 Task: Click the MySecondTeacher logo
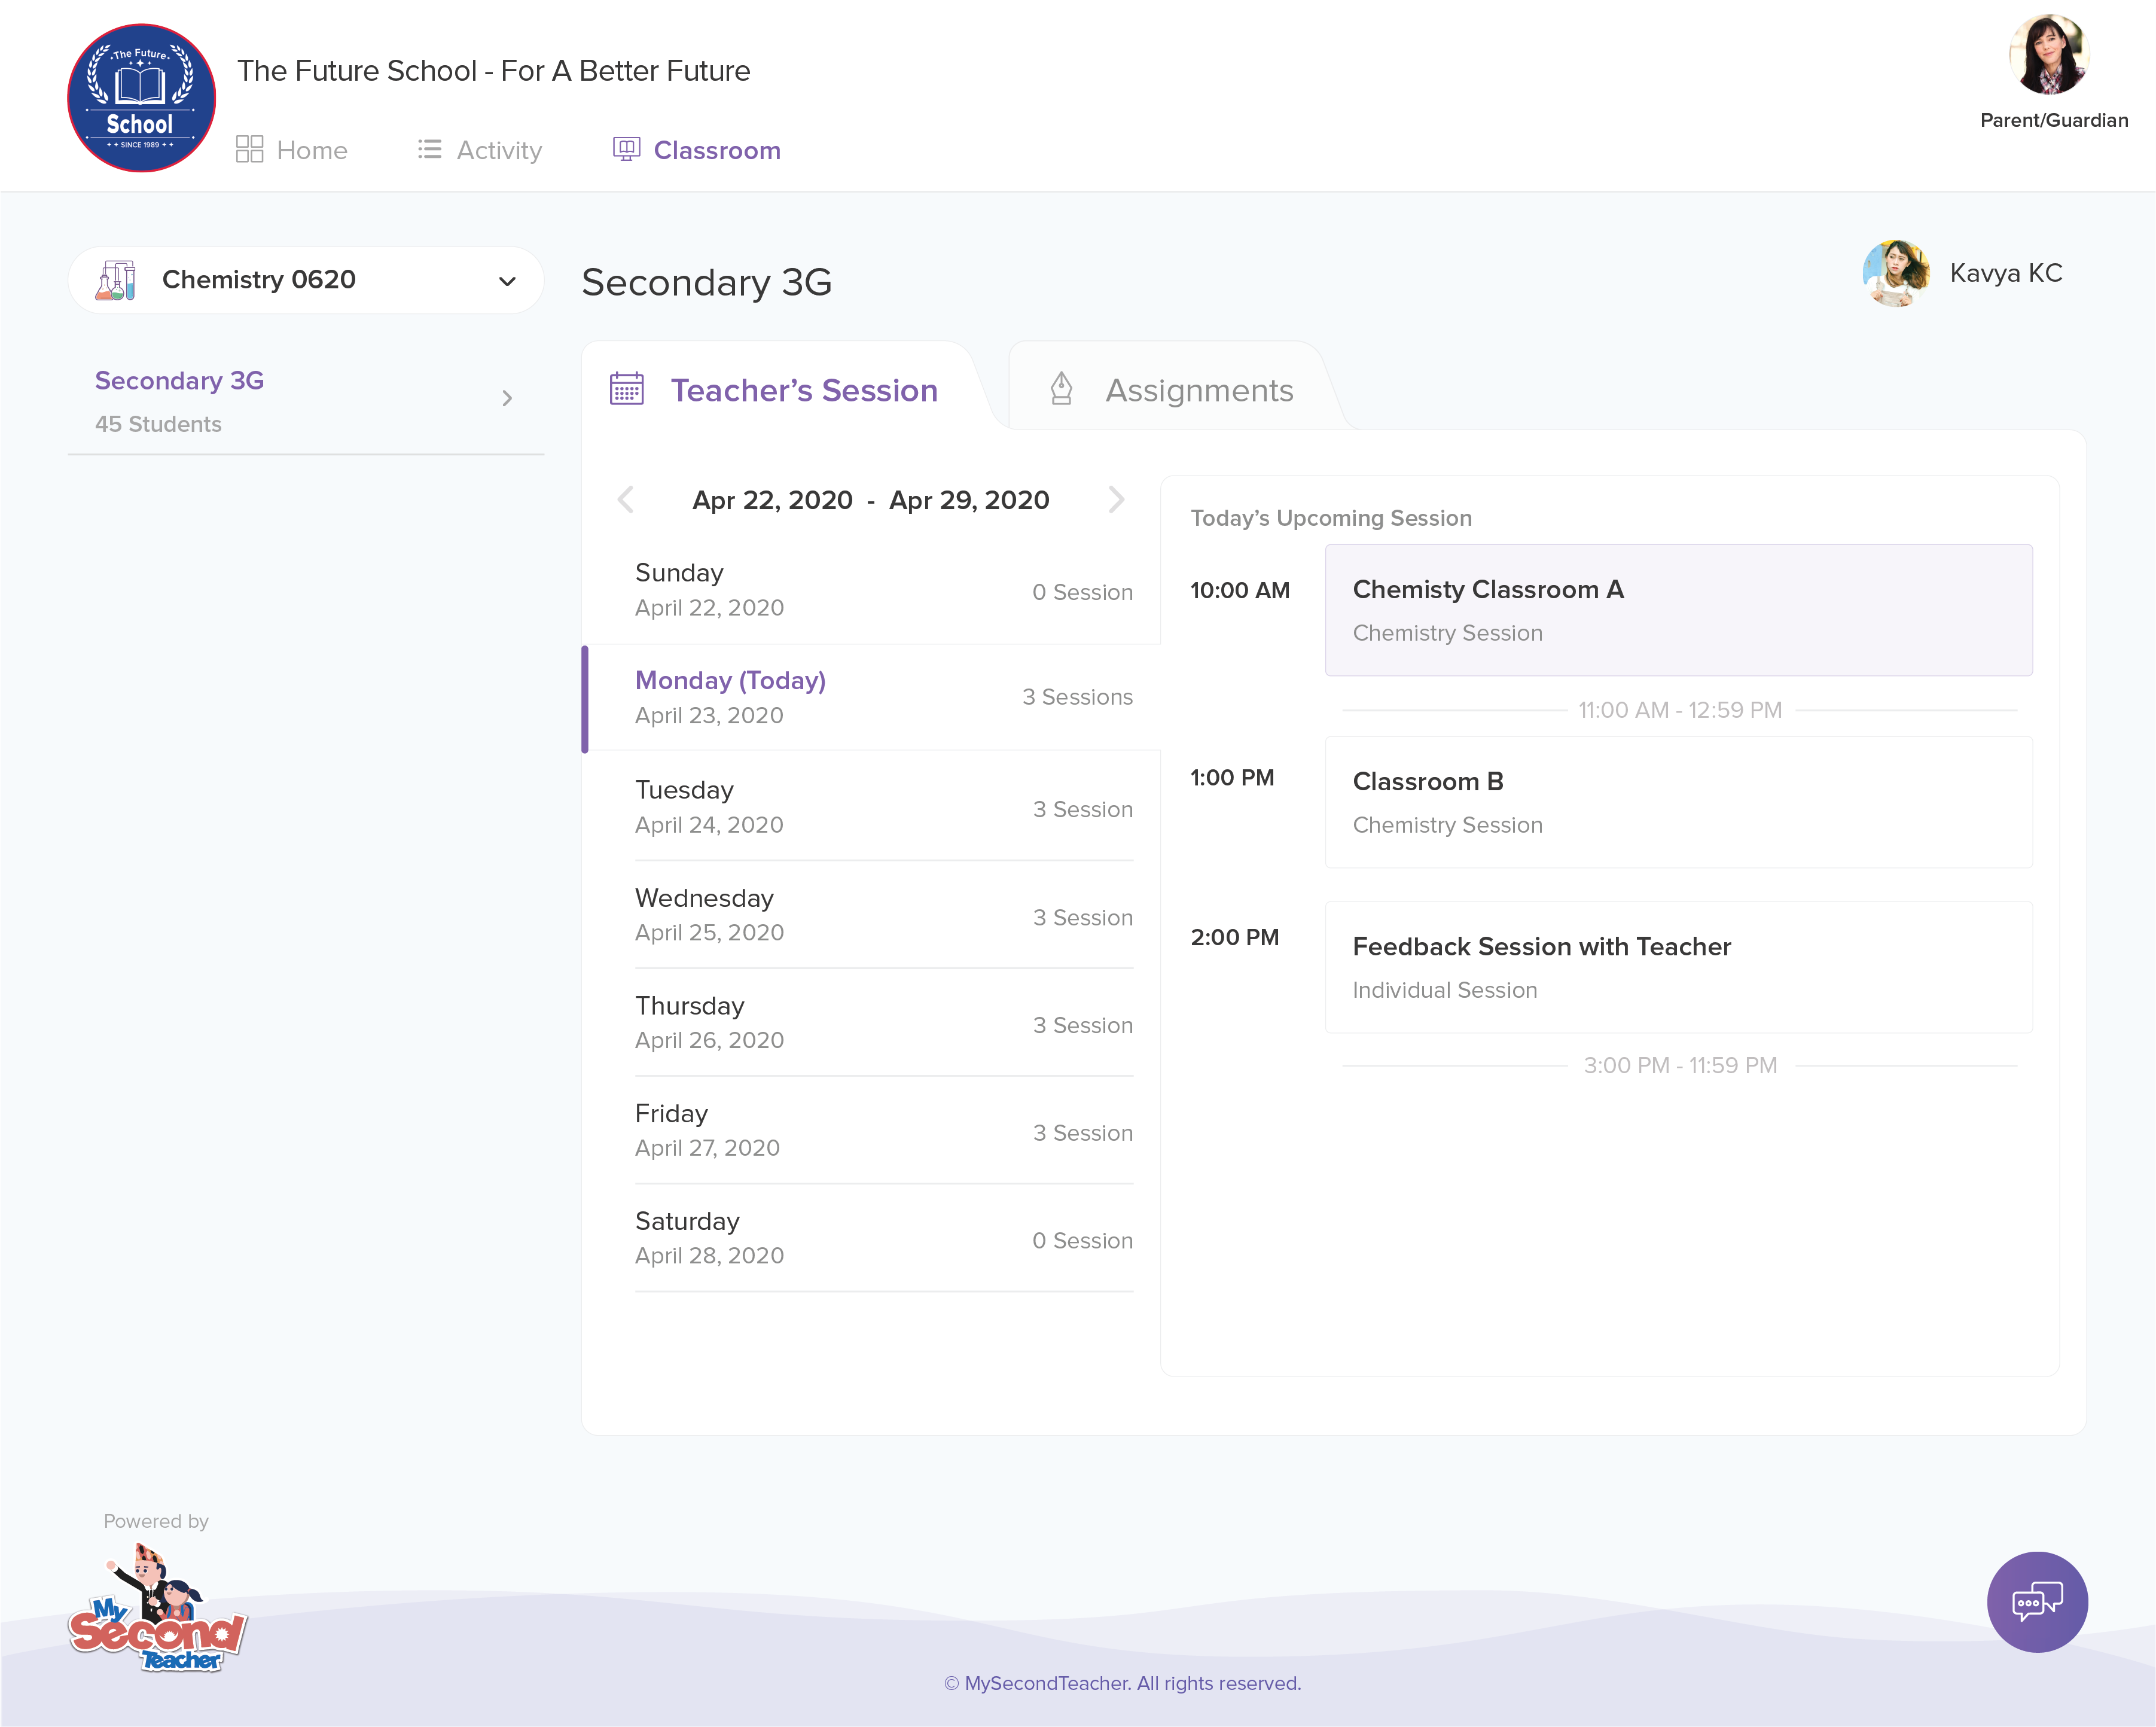pos(157,1608)
